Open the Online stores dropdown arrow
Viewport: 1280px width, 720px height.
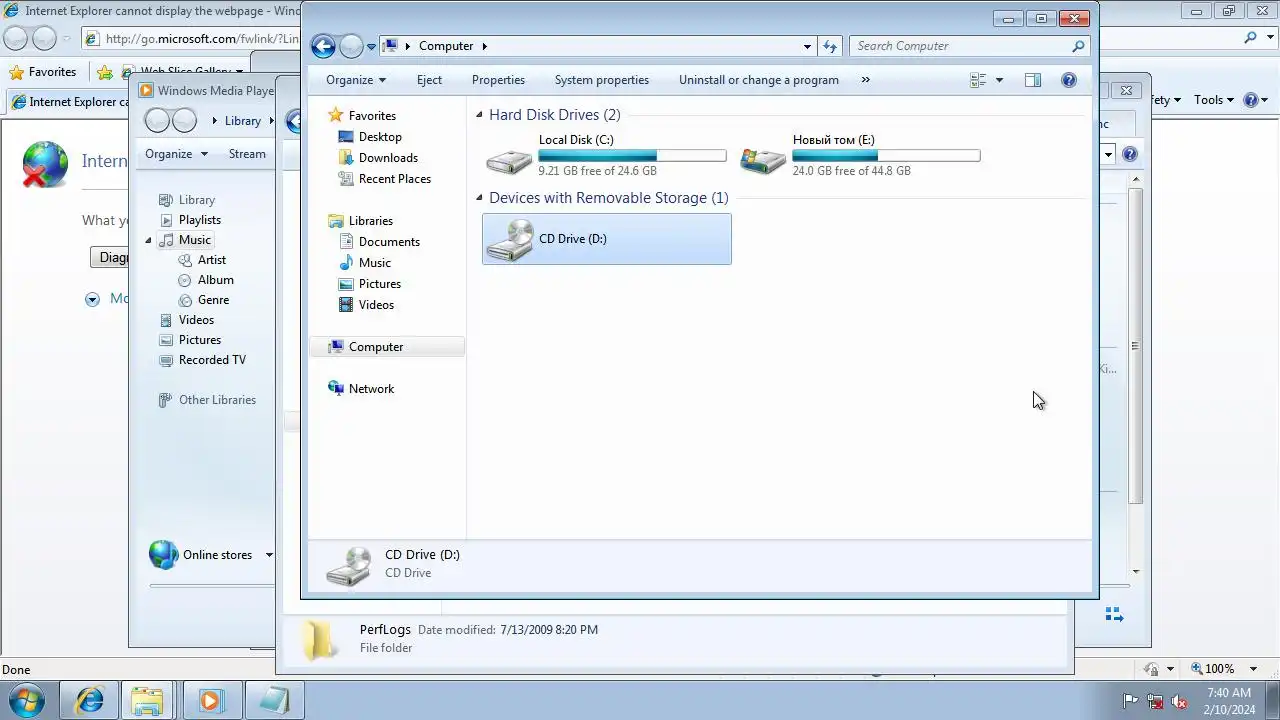click(x=269, y=555)
